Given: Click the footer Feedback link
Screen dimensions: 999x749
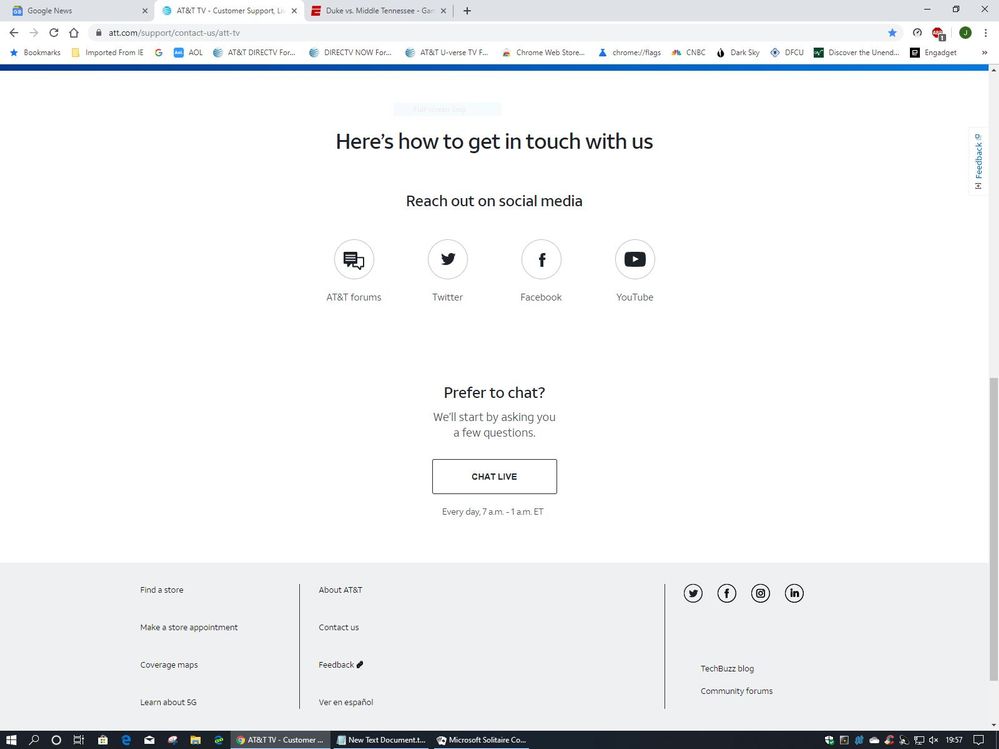Looking at the screenshot, I should [x=340, y=665].
